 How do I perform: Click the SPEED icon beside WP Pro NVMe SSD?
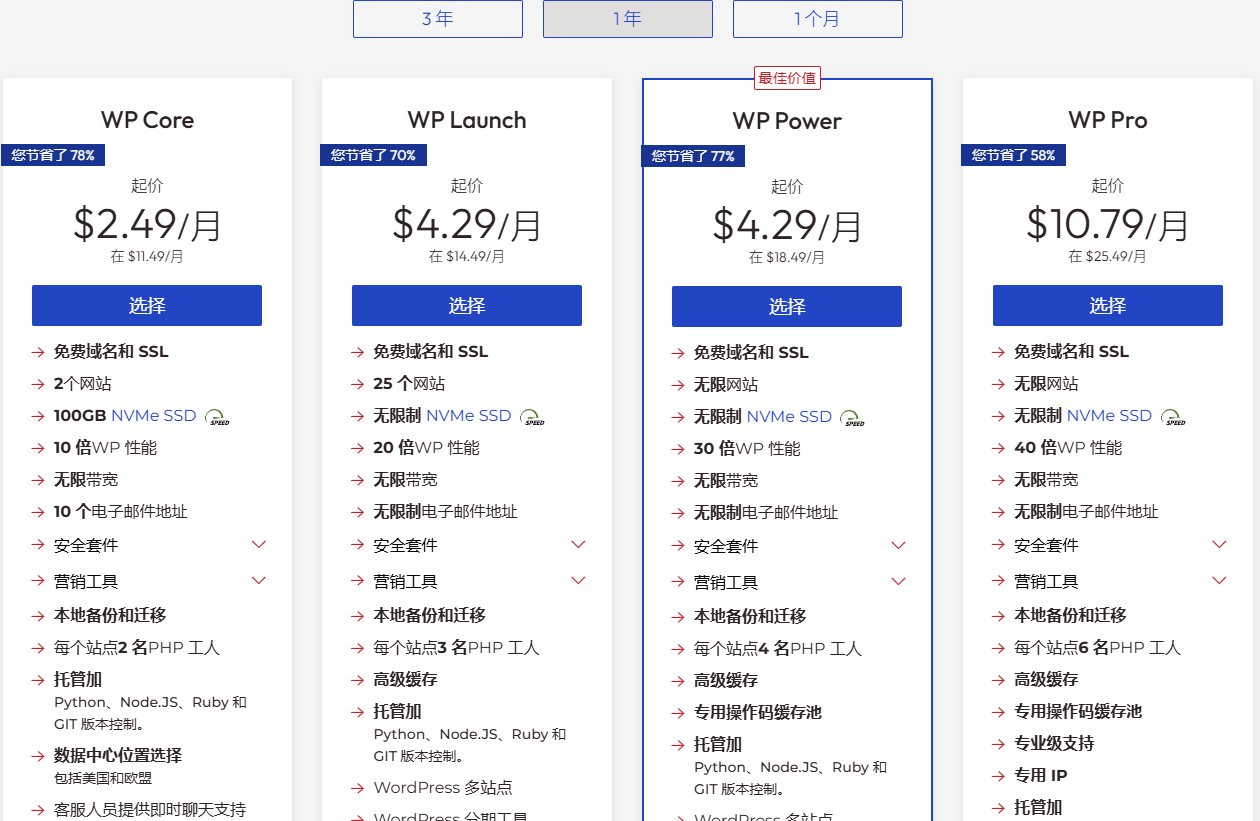tap(1171, 417)
